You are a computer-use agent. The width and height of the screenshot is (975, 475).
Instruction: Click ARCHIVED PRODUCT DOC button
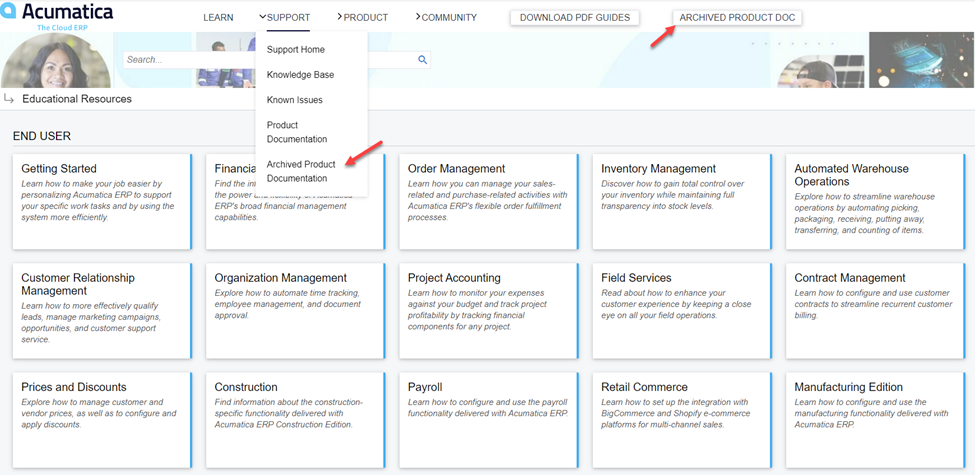click(737, 17)
